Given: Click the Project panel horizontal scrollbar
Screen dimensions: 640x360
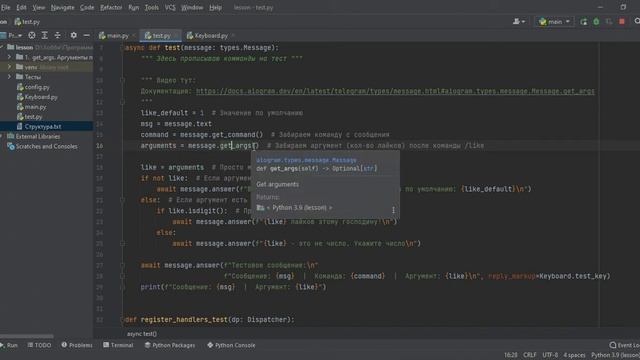Looking at the screenshot, I should (27, 336).
